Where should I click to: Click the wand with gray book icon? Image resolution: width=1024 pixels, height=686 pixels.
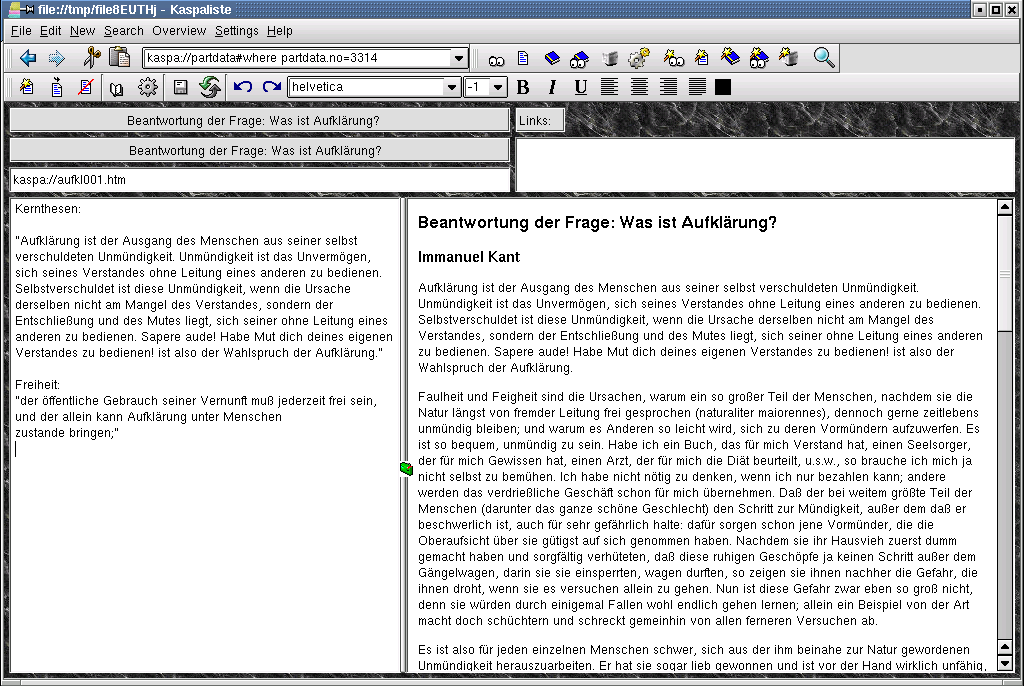(x=788, y=58)
